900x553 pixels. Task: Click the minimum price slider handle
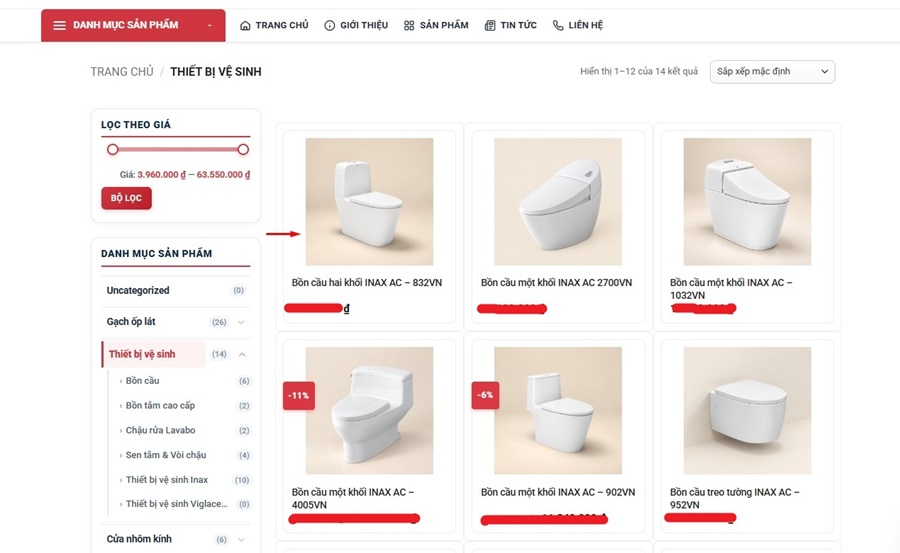(x=112, y=149)
